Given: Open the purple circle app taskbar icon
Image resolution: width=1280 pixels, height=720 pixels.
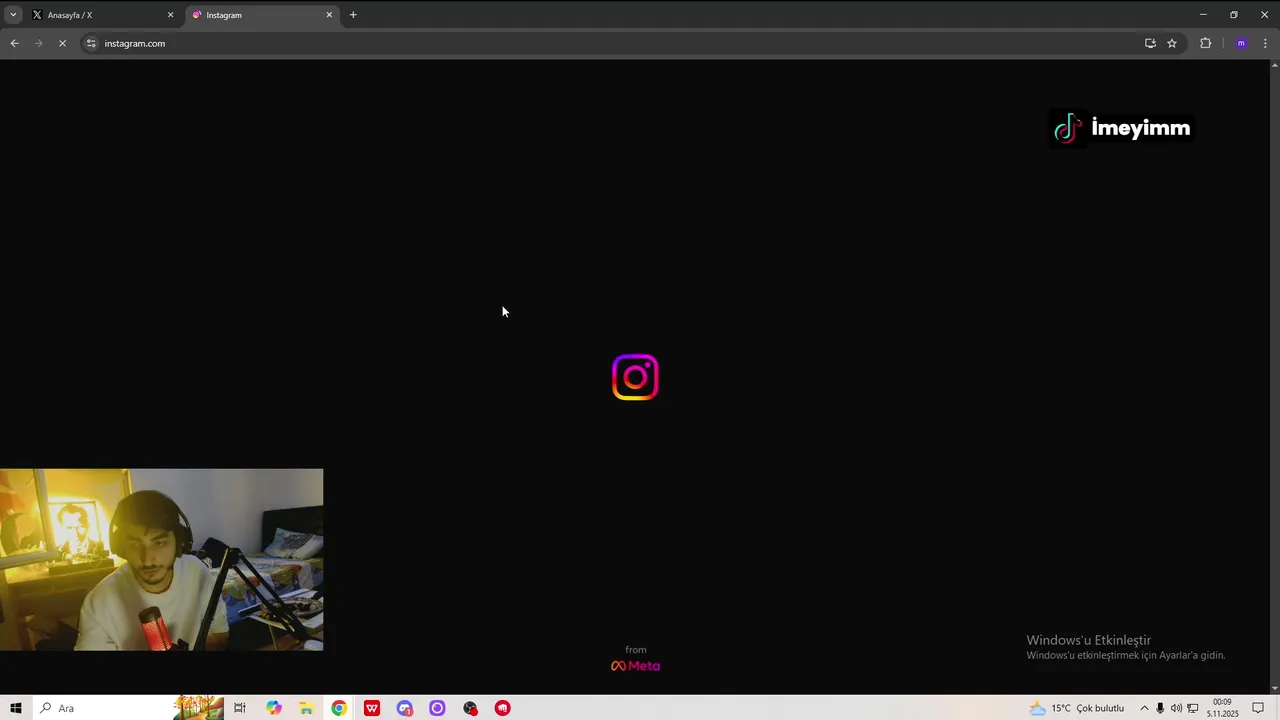Looking at the screenshot, I should [437, 708].
